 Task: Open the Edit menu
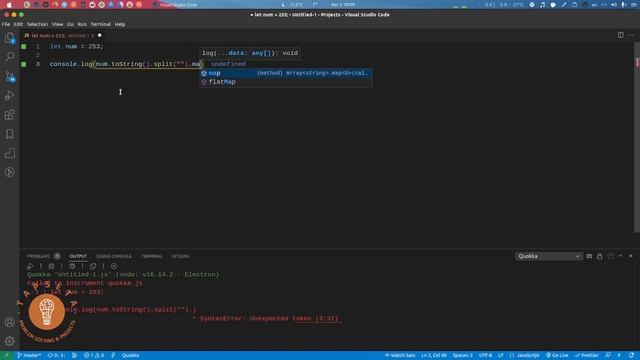click(x=18, y=24)
